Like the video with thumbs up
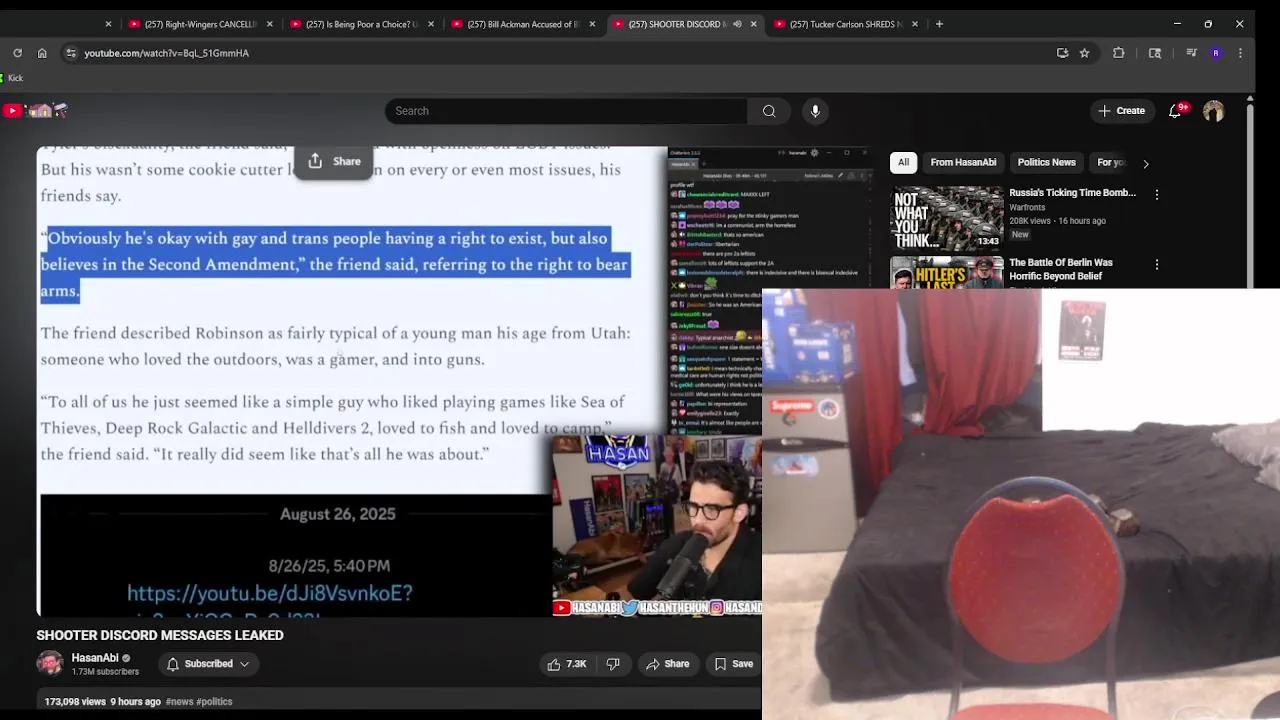 tap(566, 664)
